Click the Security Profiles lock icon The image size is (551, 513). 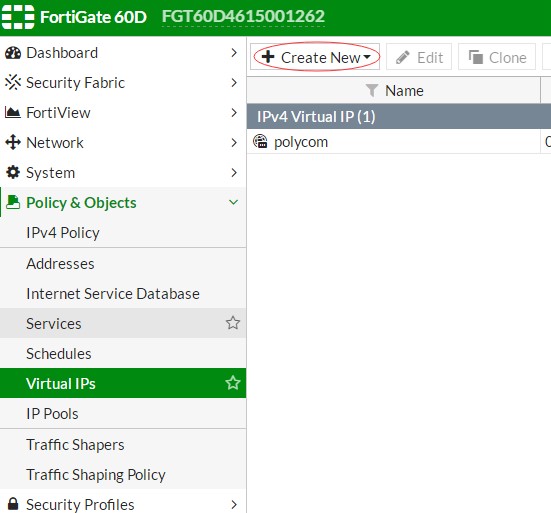(13, 504)
